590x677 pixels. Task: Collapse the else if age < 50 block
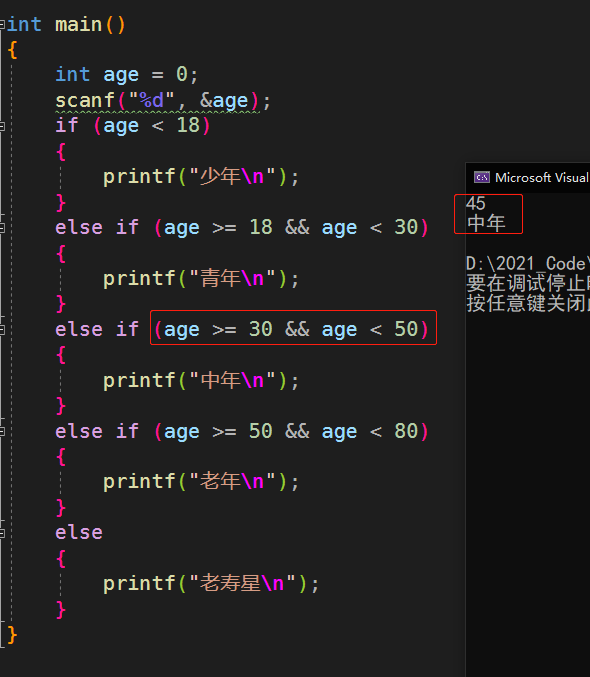pyautogui.click(x=2, y=330)
